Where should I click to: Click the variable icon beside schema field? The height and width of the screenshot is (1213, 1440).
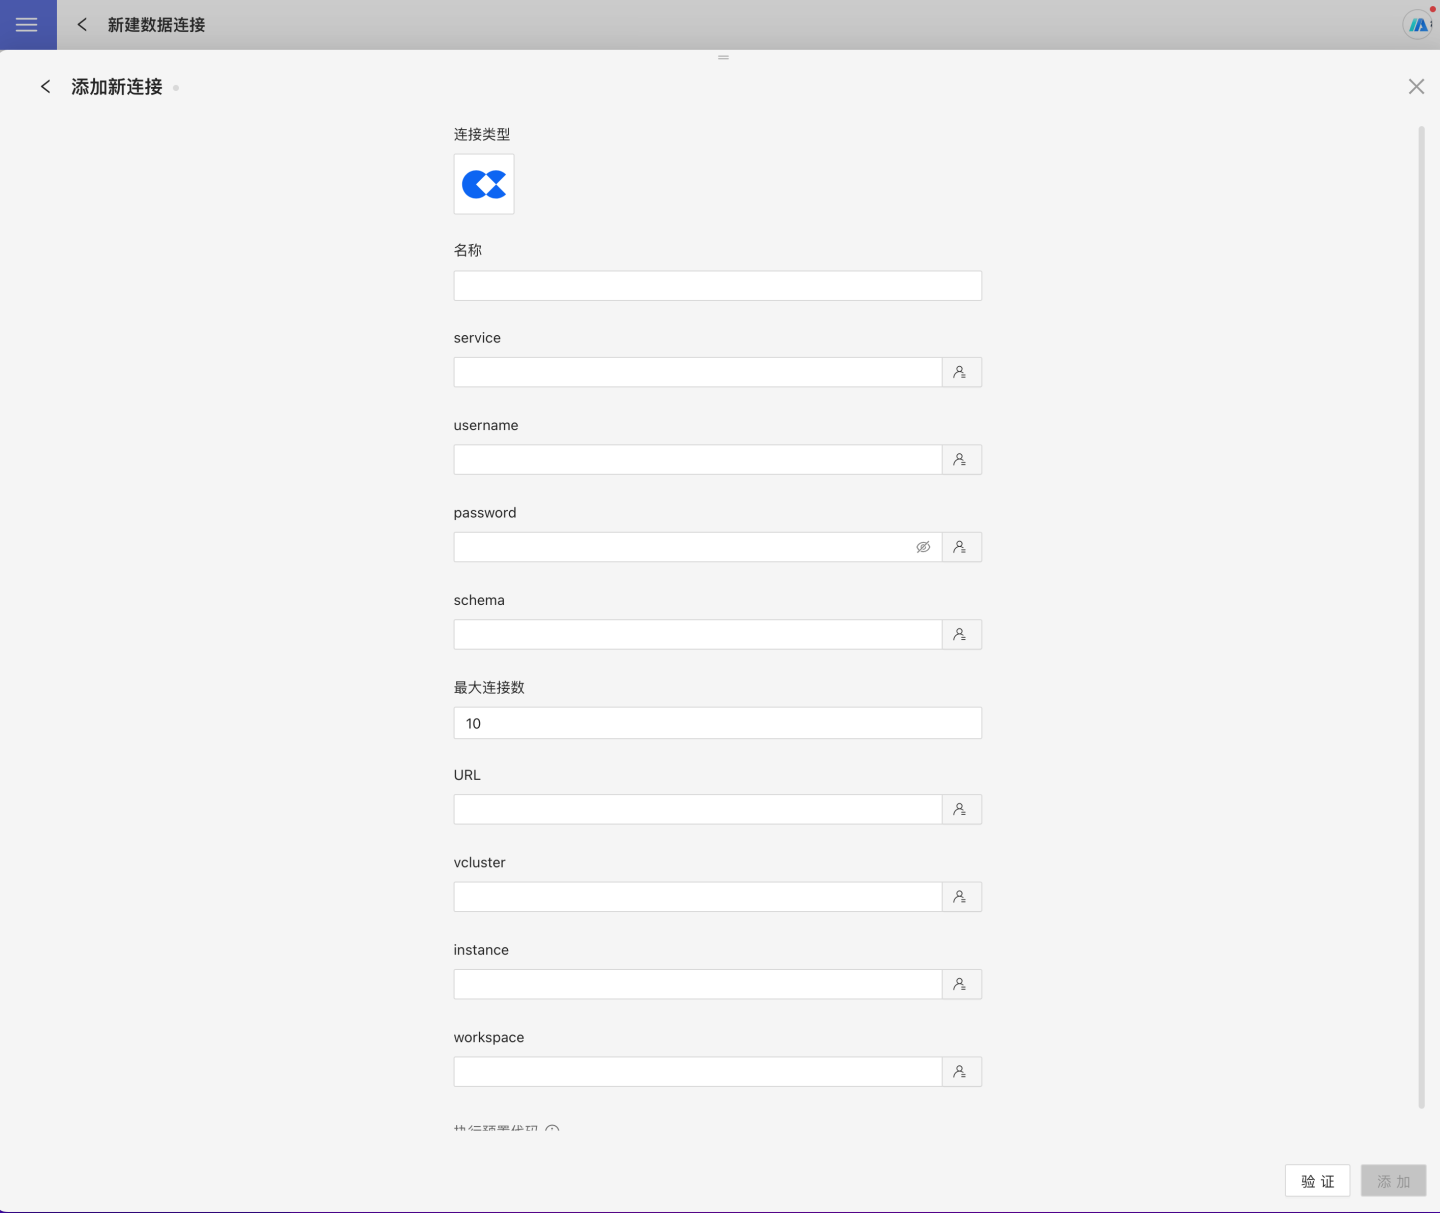[x=960, y=635]
